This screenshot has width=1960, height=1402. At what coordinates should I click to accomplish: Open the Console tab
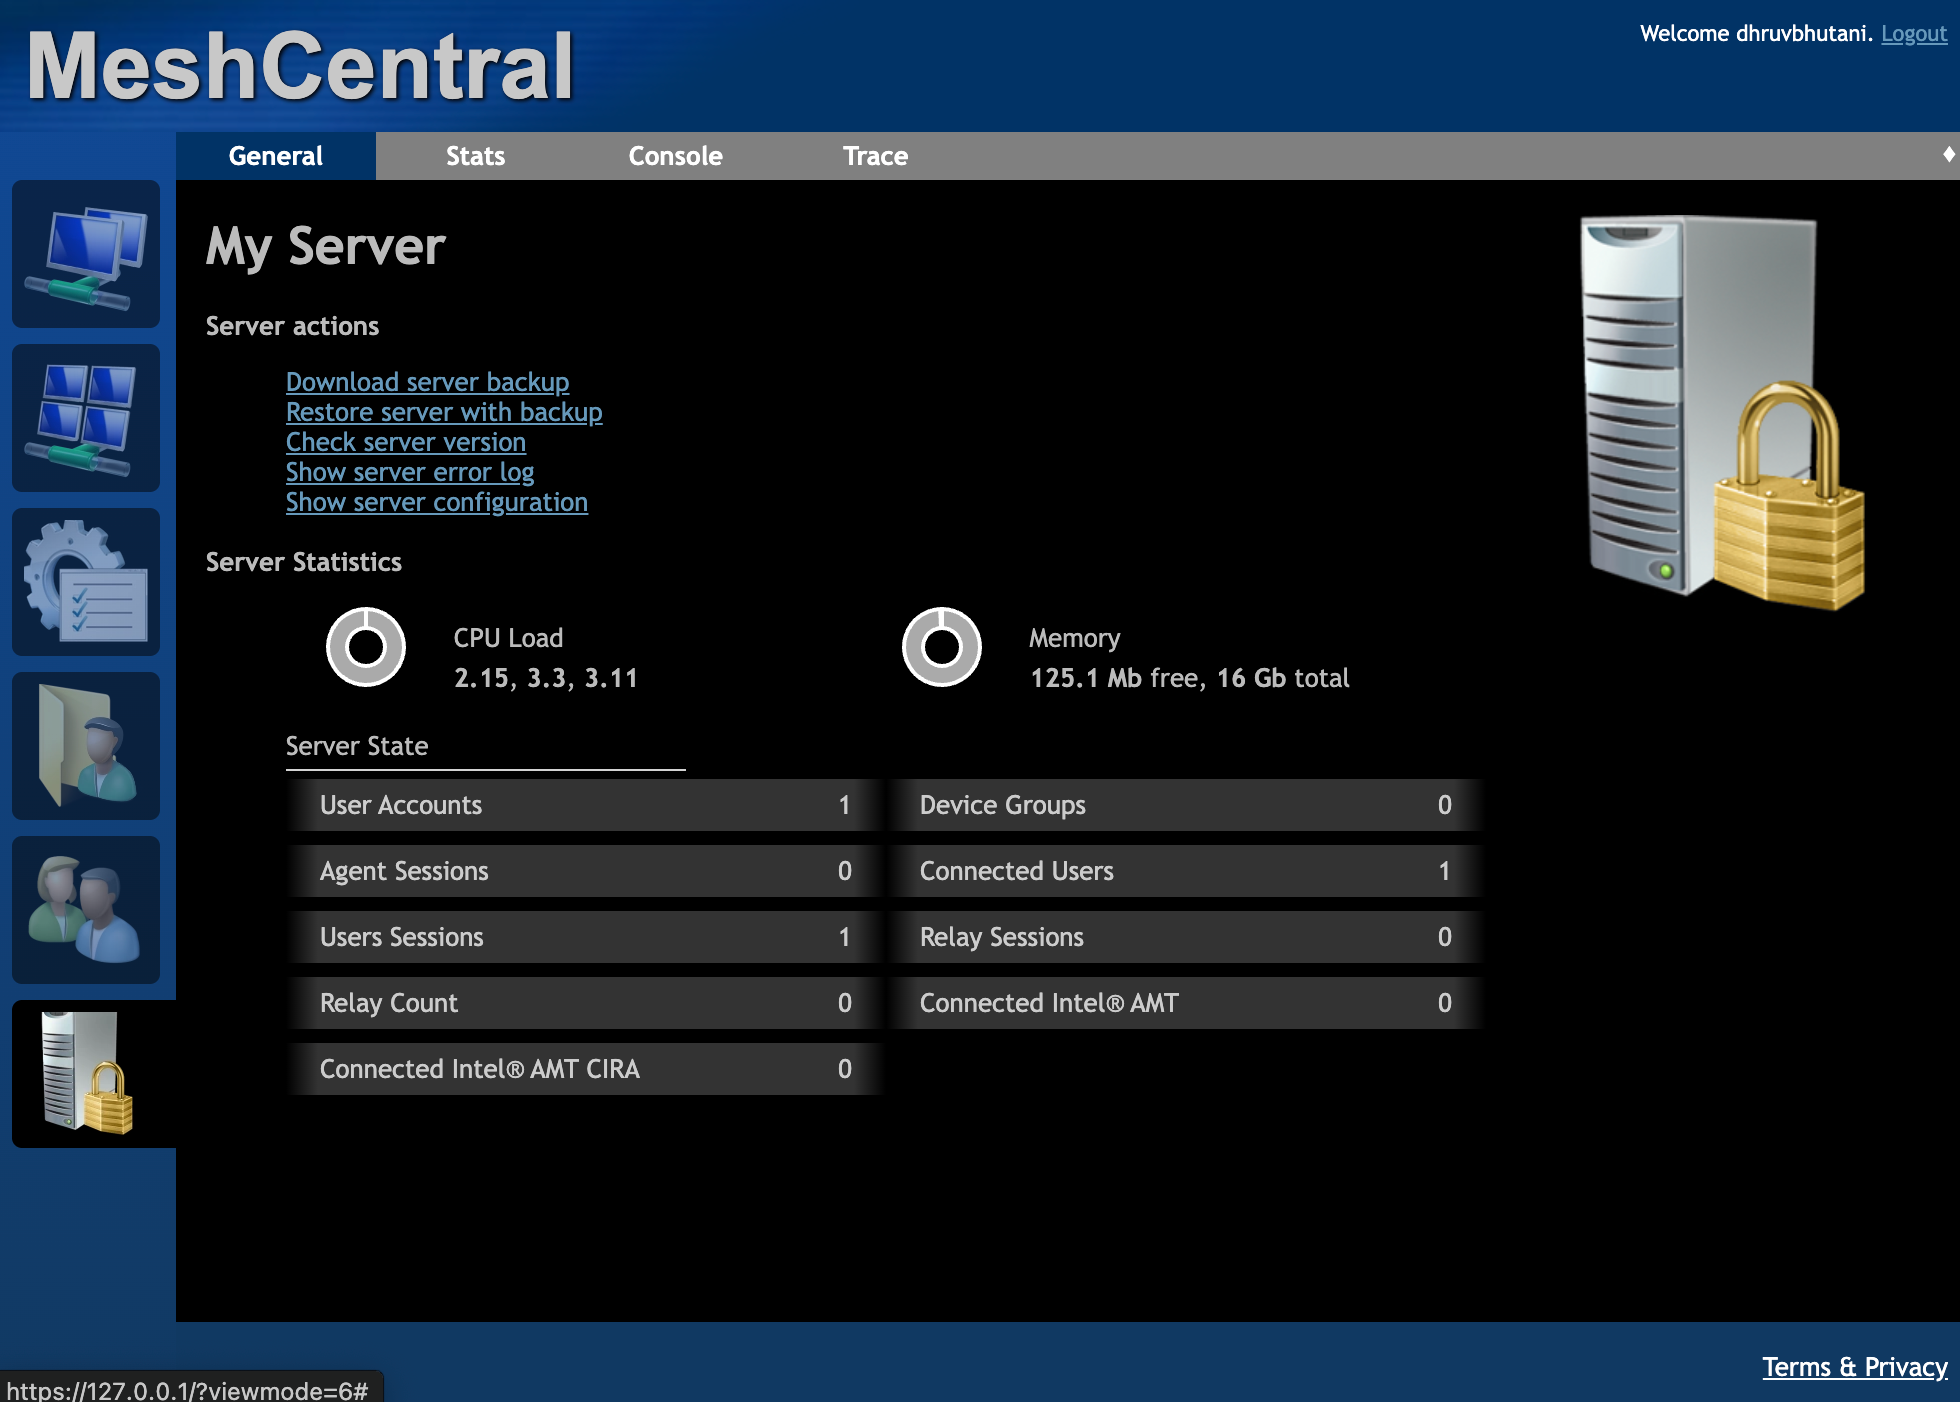pyautogui.click(x=676, y=156)
